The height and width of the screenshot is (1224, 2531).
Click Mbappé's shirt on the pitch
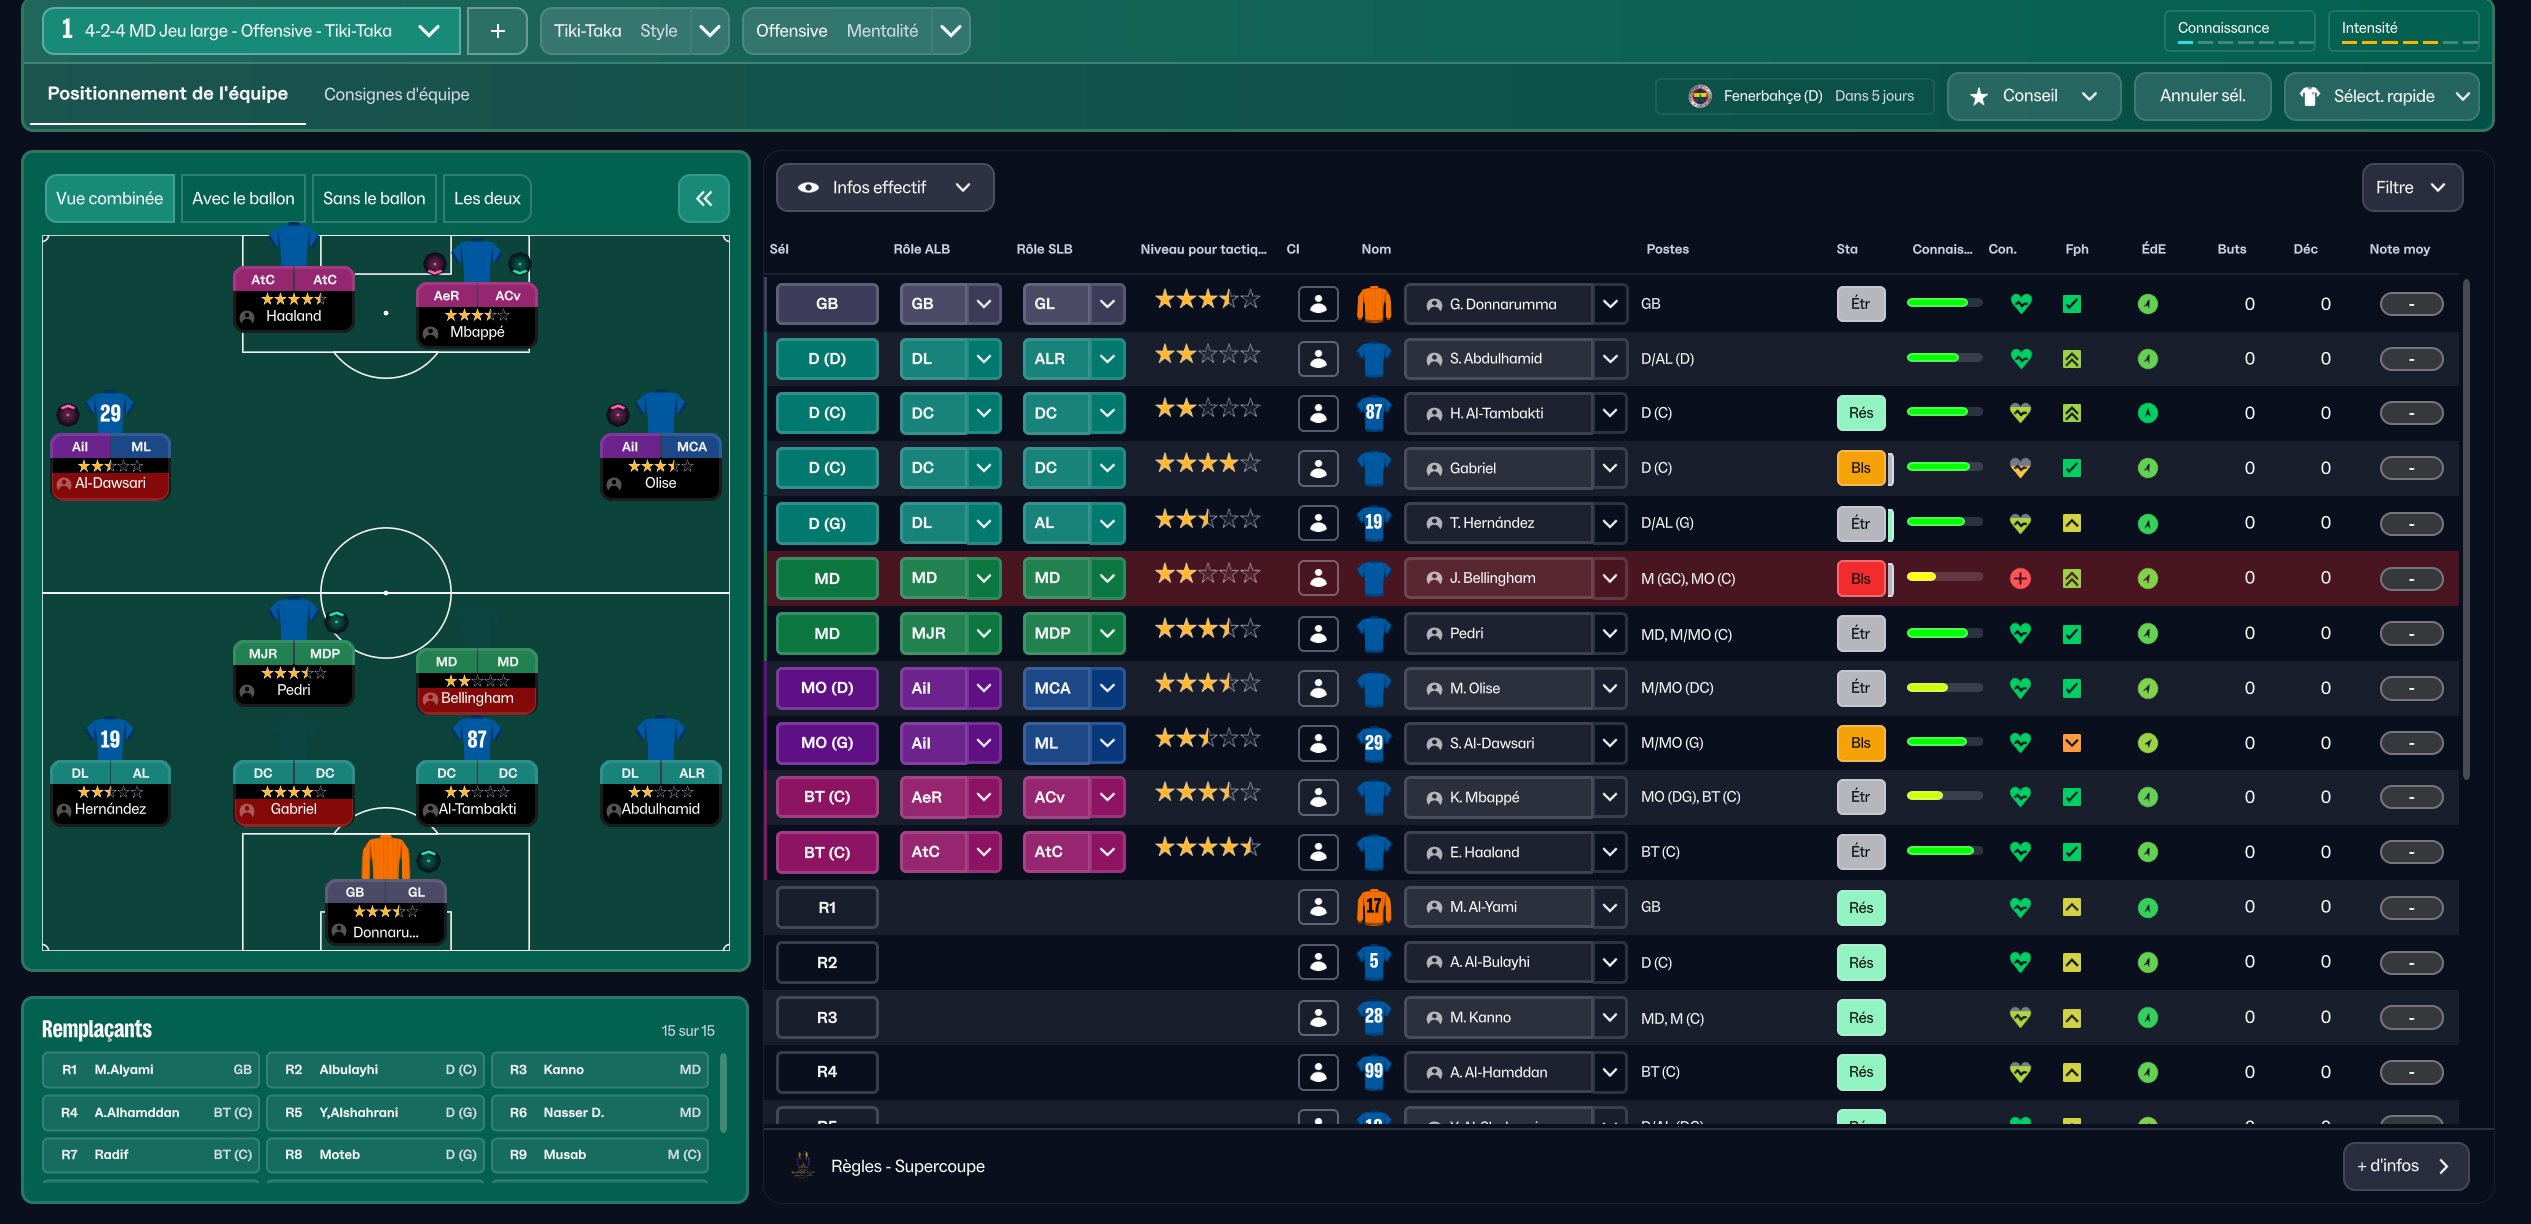click(x=476, y=262)
